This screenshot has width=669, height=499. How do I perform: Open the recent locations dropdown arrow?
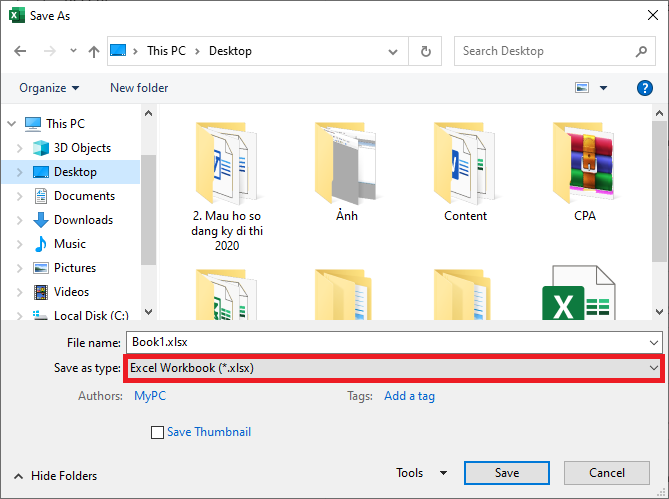pos(73,51)
